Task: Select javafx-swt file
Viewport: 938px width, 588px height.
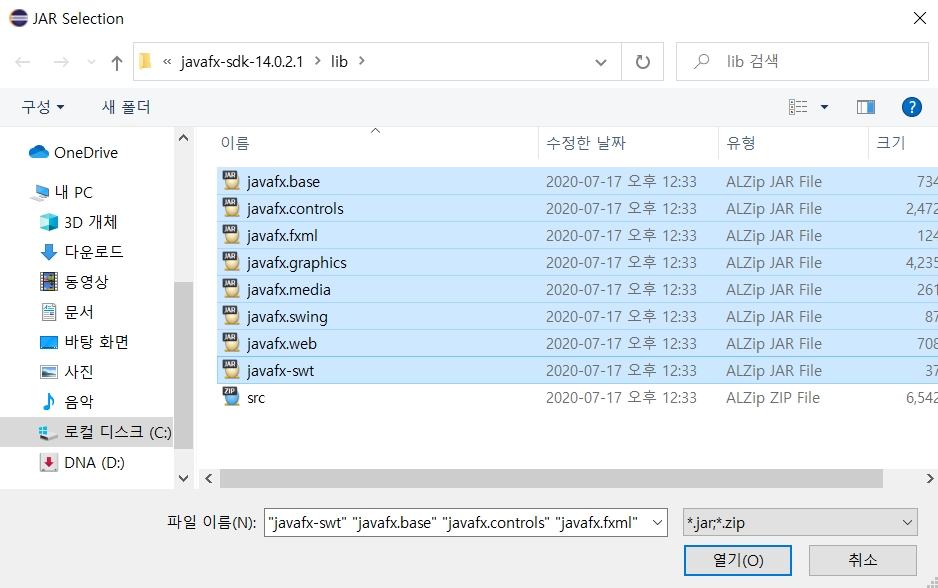Action: pos(577,370)
